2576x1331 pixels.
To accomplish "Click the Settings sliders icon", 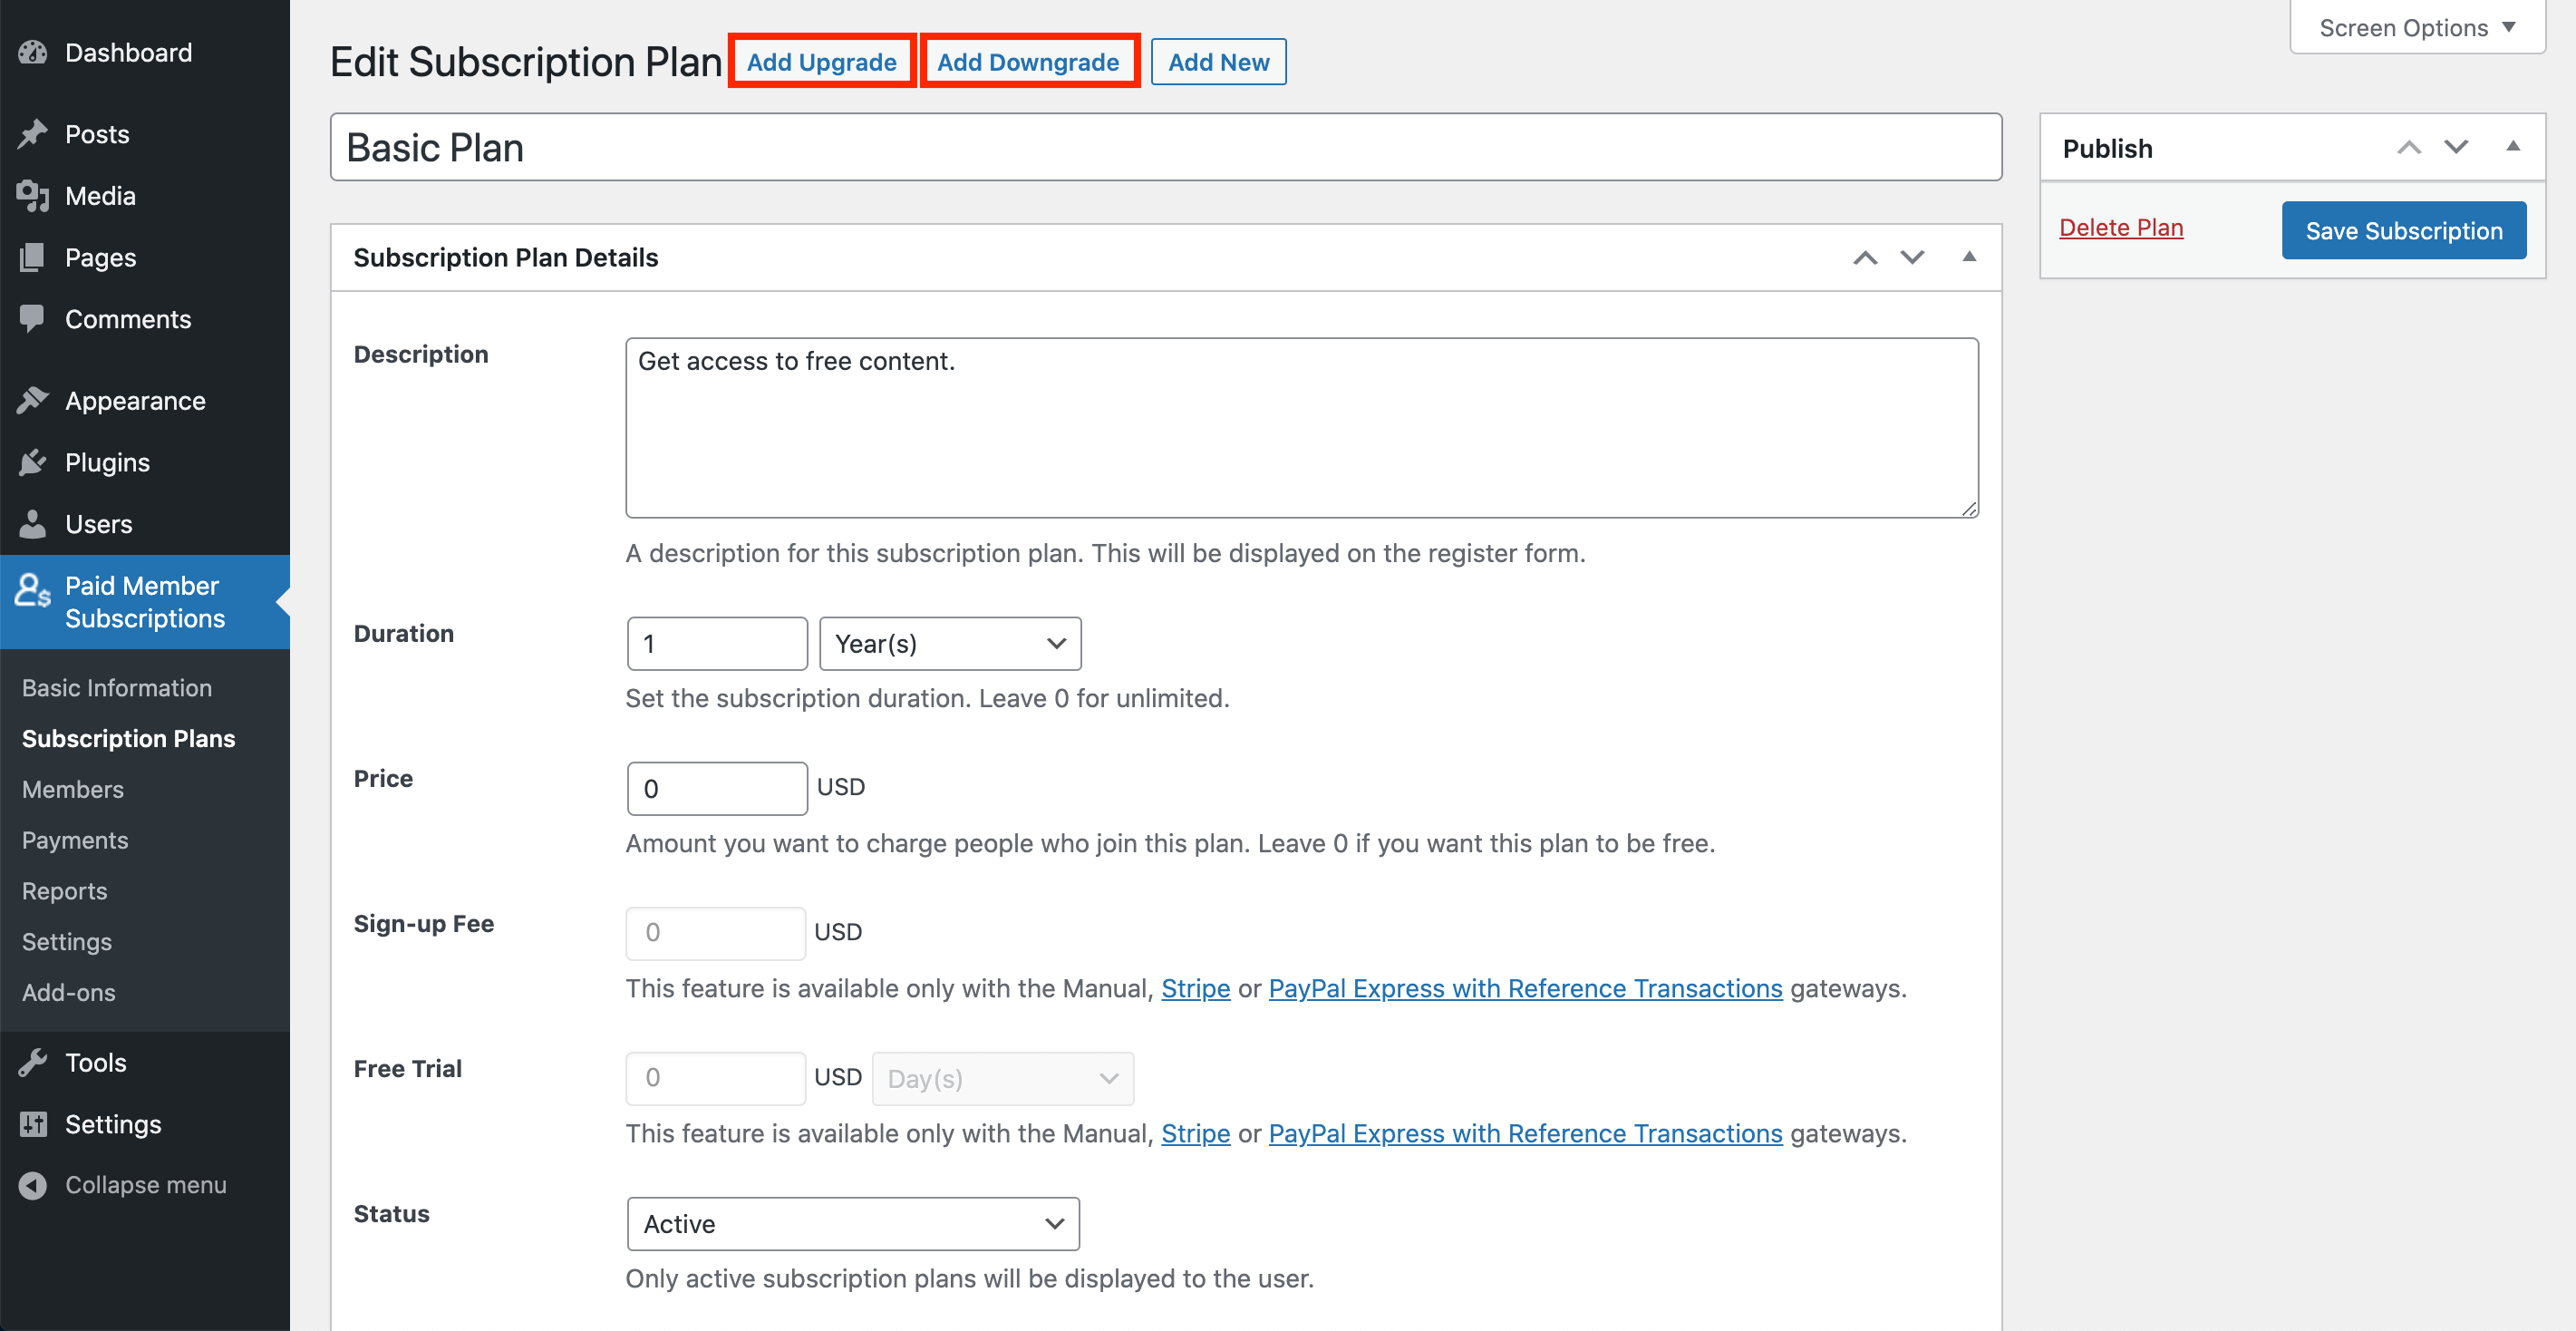I will (x=32, y=1124).
